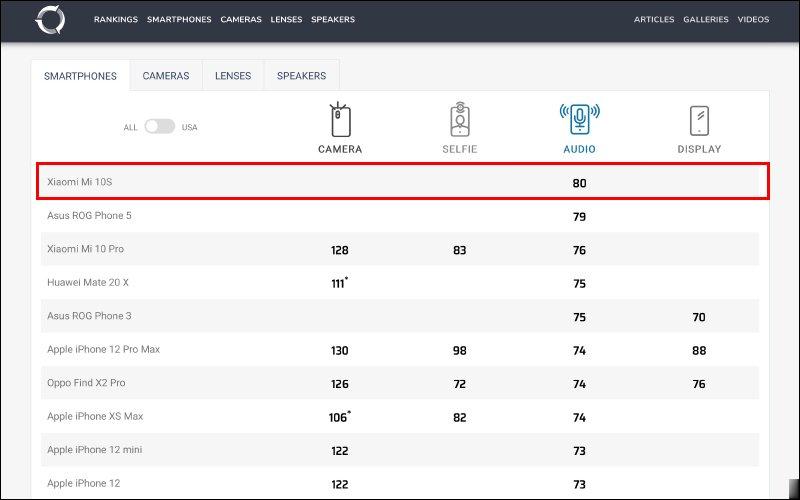The image size is (800, 500).
Task: Switch to the SMARTPHONES tab
Action: pos(80,76)
